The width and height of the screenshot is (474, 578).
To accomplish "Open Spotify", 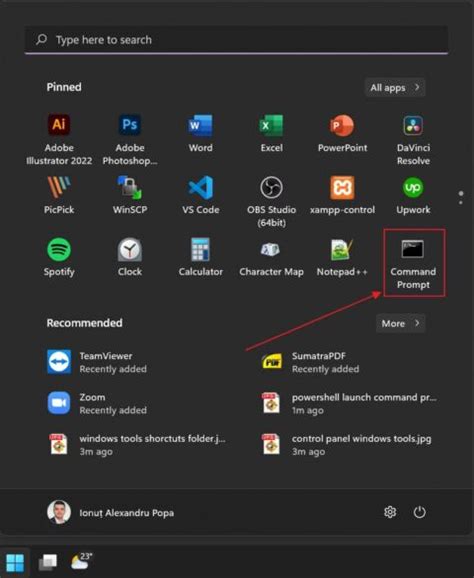I will (x=59, y=257).
